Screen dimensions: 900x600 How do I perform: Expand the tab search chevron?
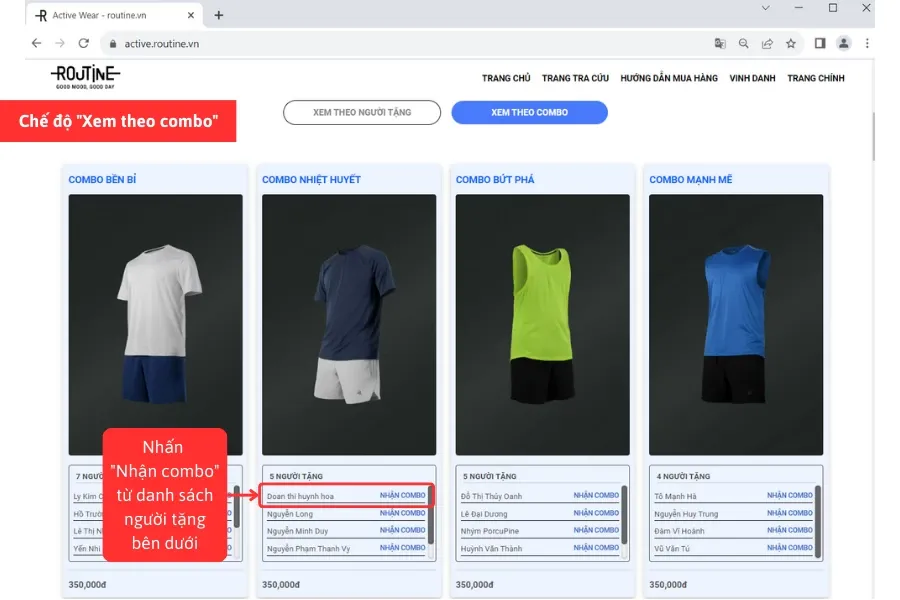(768, 8)
